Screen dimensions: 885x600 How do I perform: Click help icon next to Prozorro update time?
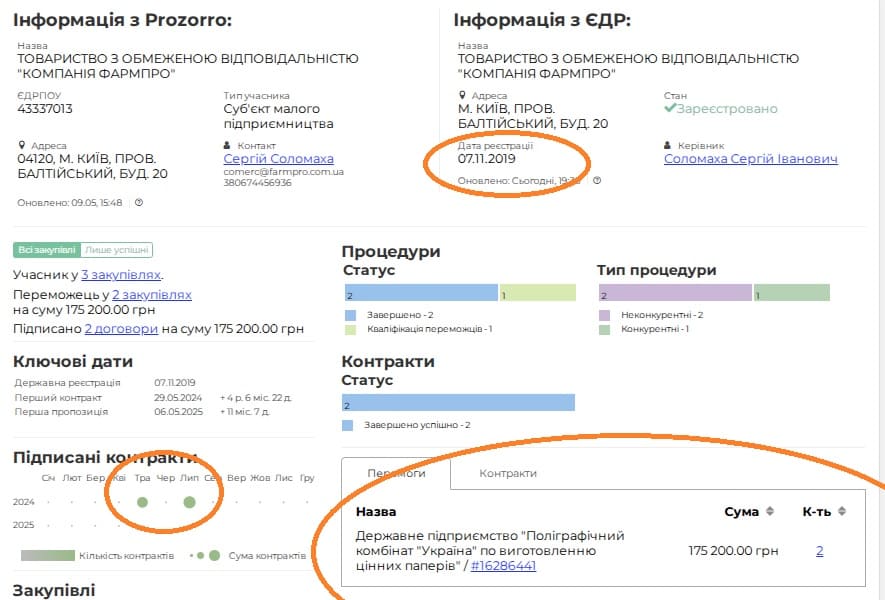pyautogui.click(x=139, y=203)
